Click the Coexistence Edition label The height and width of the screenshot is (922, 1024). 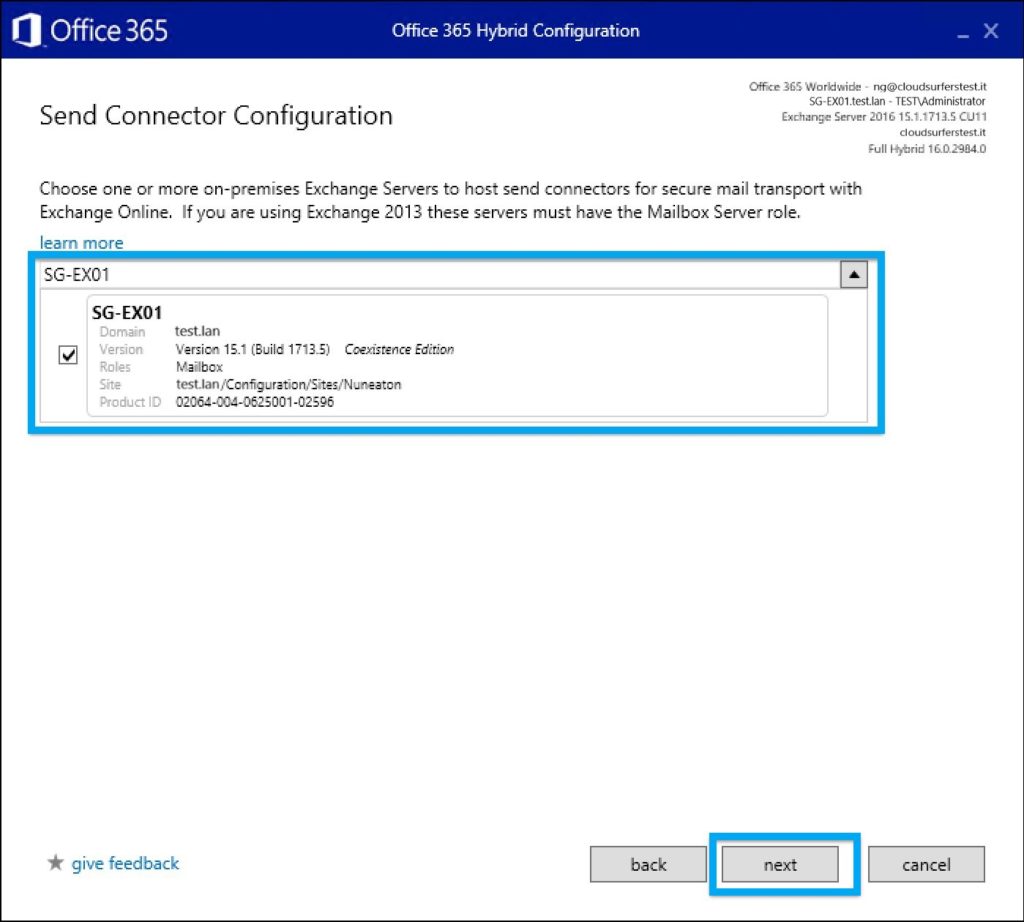coord(399,349)
